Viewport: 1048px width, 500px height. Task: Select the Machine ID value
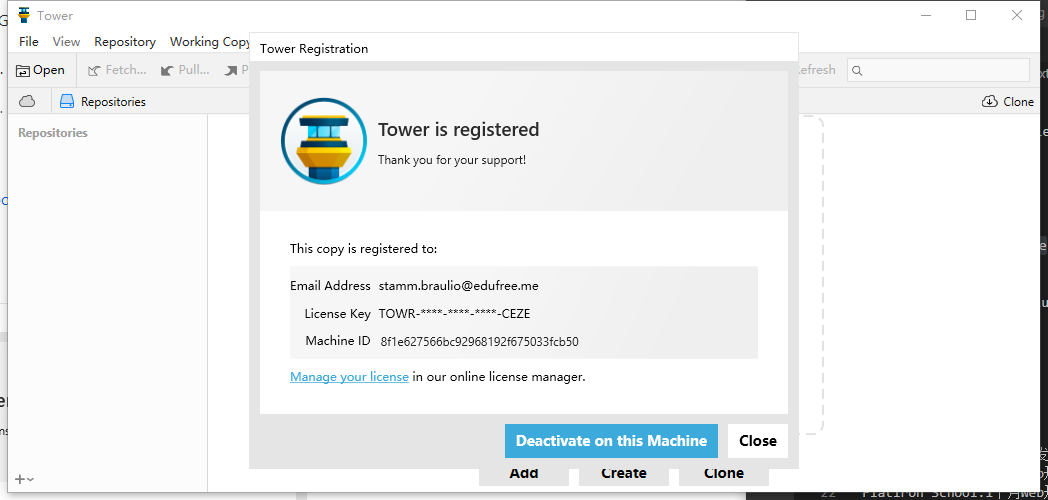tap(479, 342)
